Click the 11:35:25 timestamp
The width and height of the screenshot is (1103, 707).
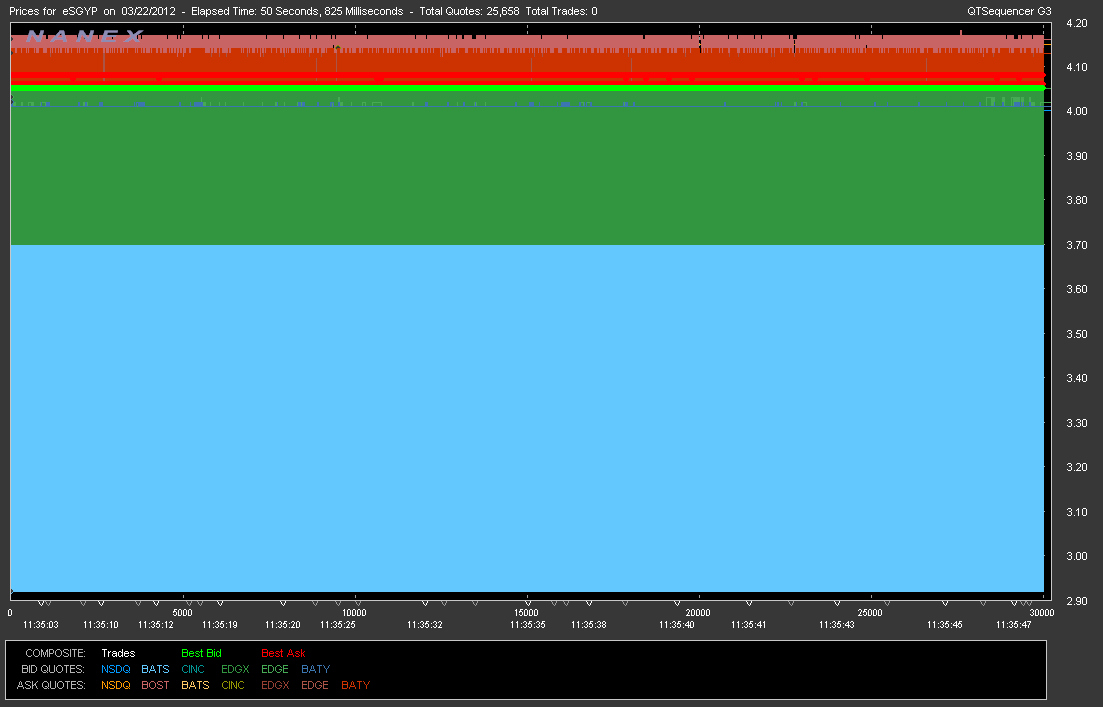pyautogui.click(x=338, y=625)
